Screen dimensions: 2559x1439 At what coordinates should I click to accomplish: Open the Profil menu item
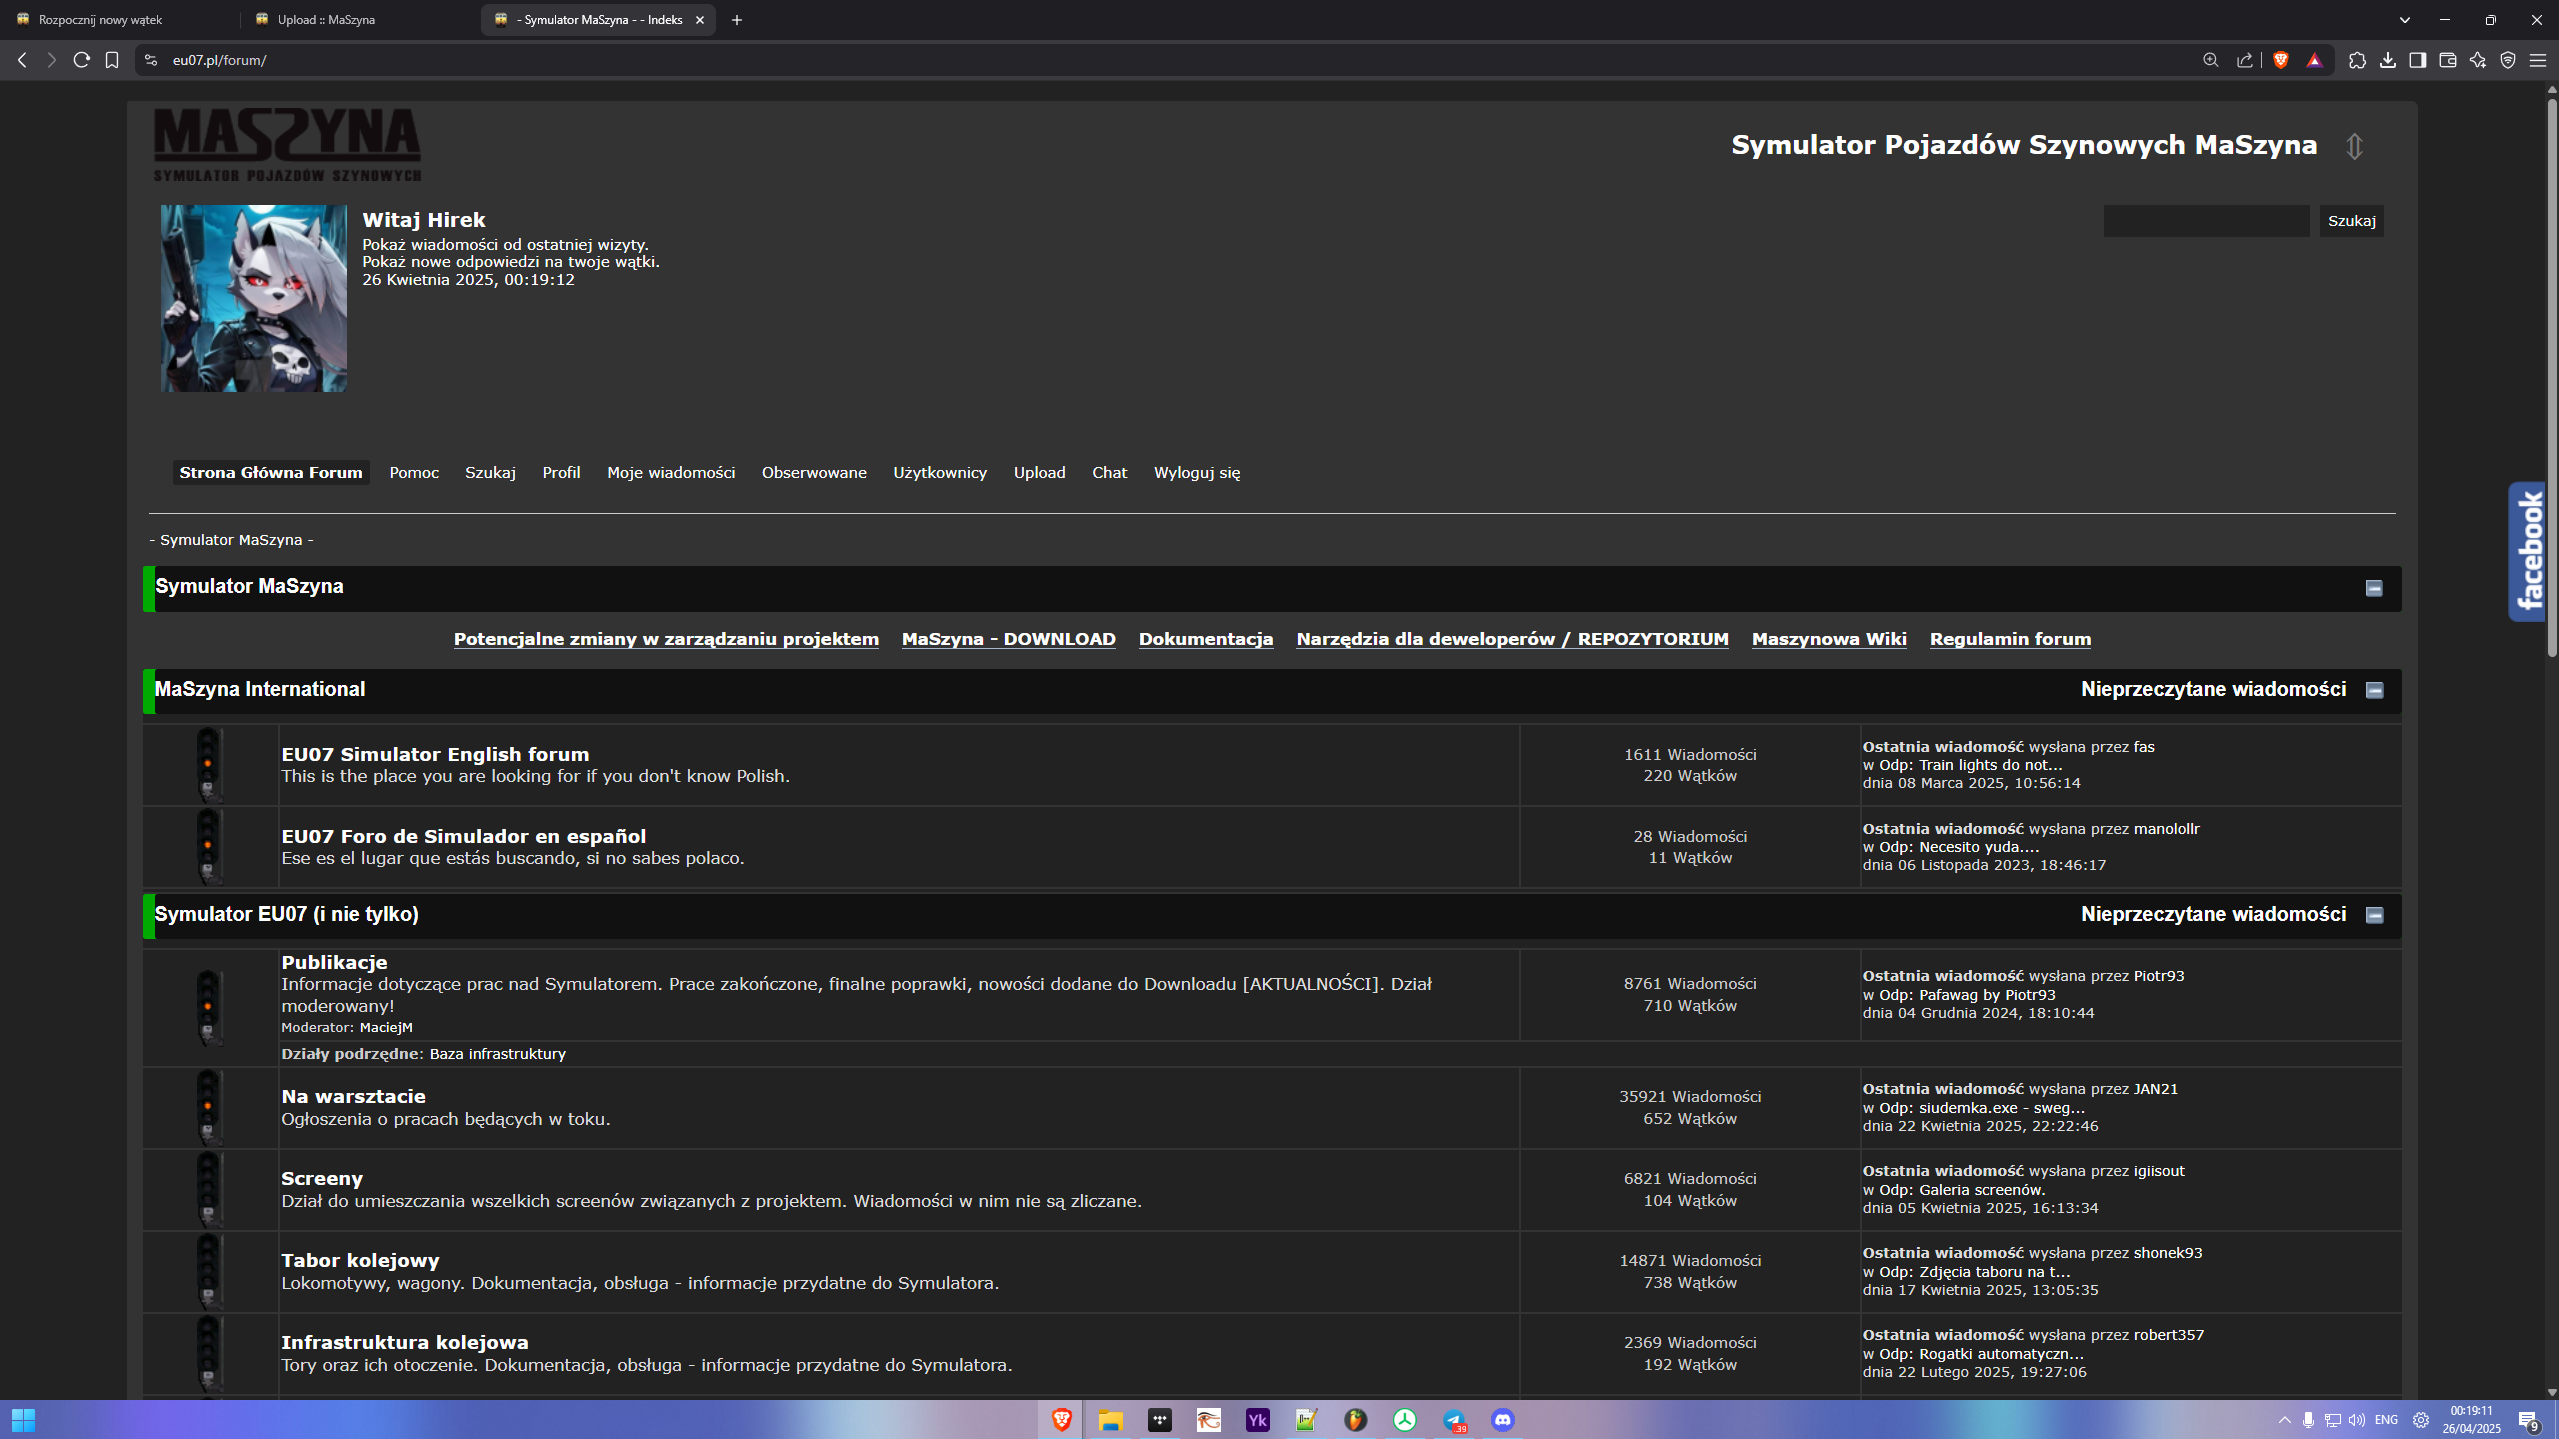561,472
